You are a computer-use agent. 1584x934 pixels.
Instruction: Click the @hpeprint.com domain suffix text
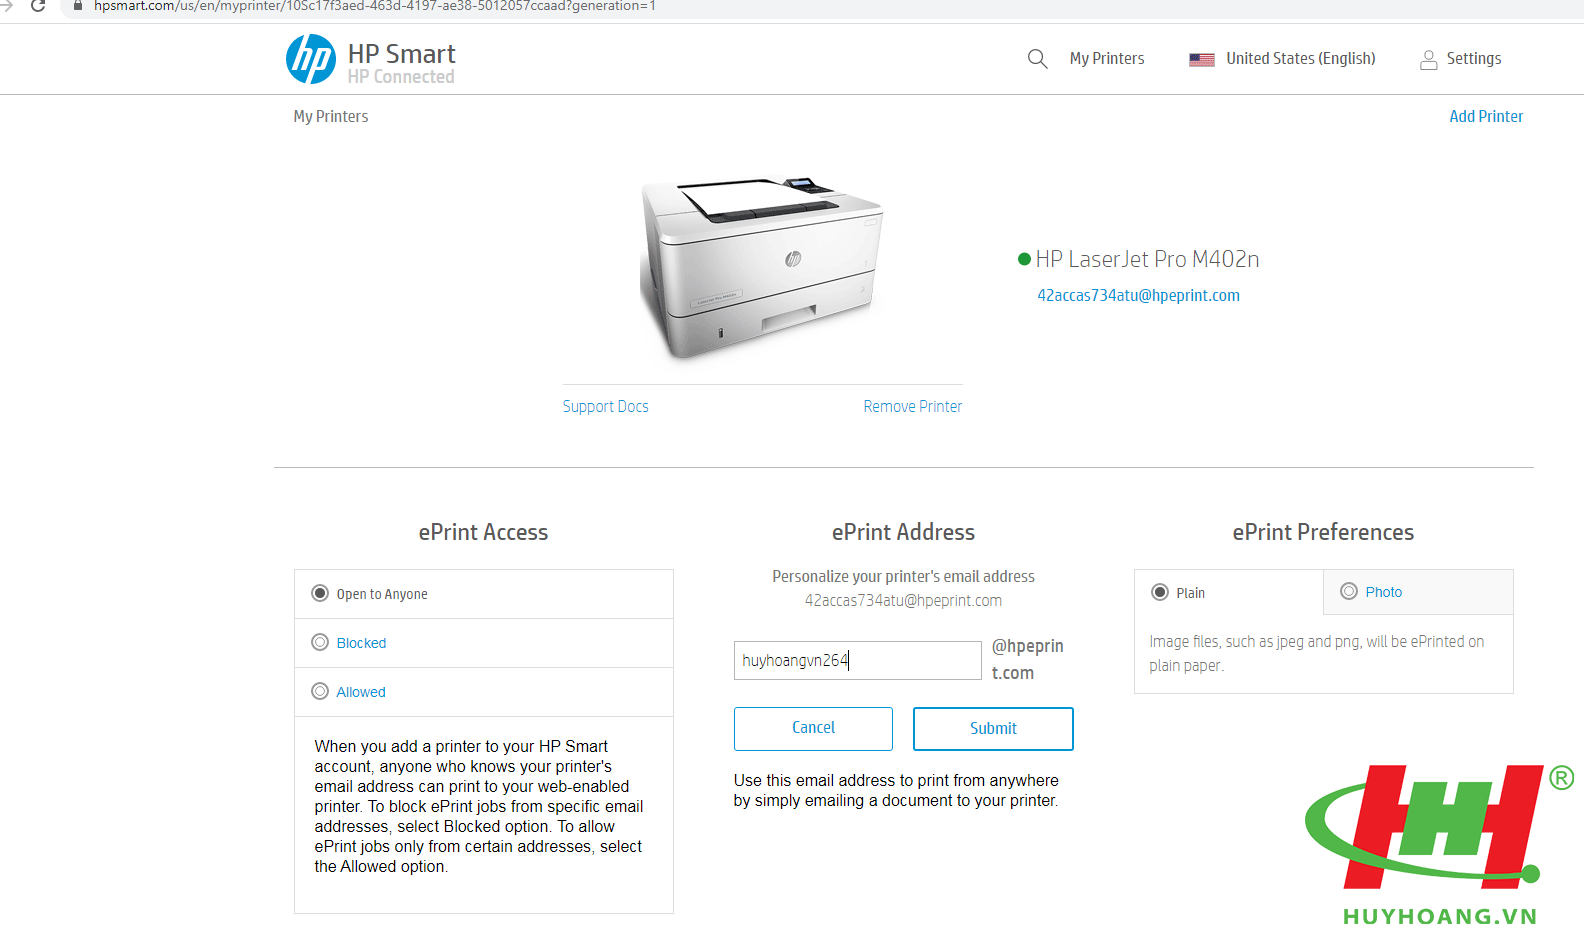(1027, 659)
